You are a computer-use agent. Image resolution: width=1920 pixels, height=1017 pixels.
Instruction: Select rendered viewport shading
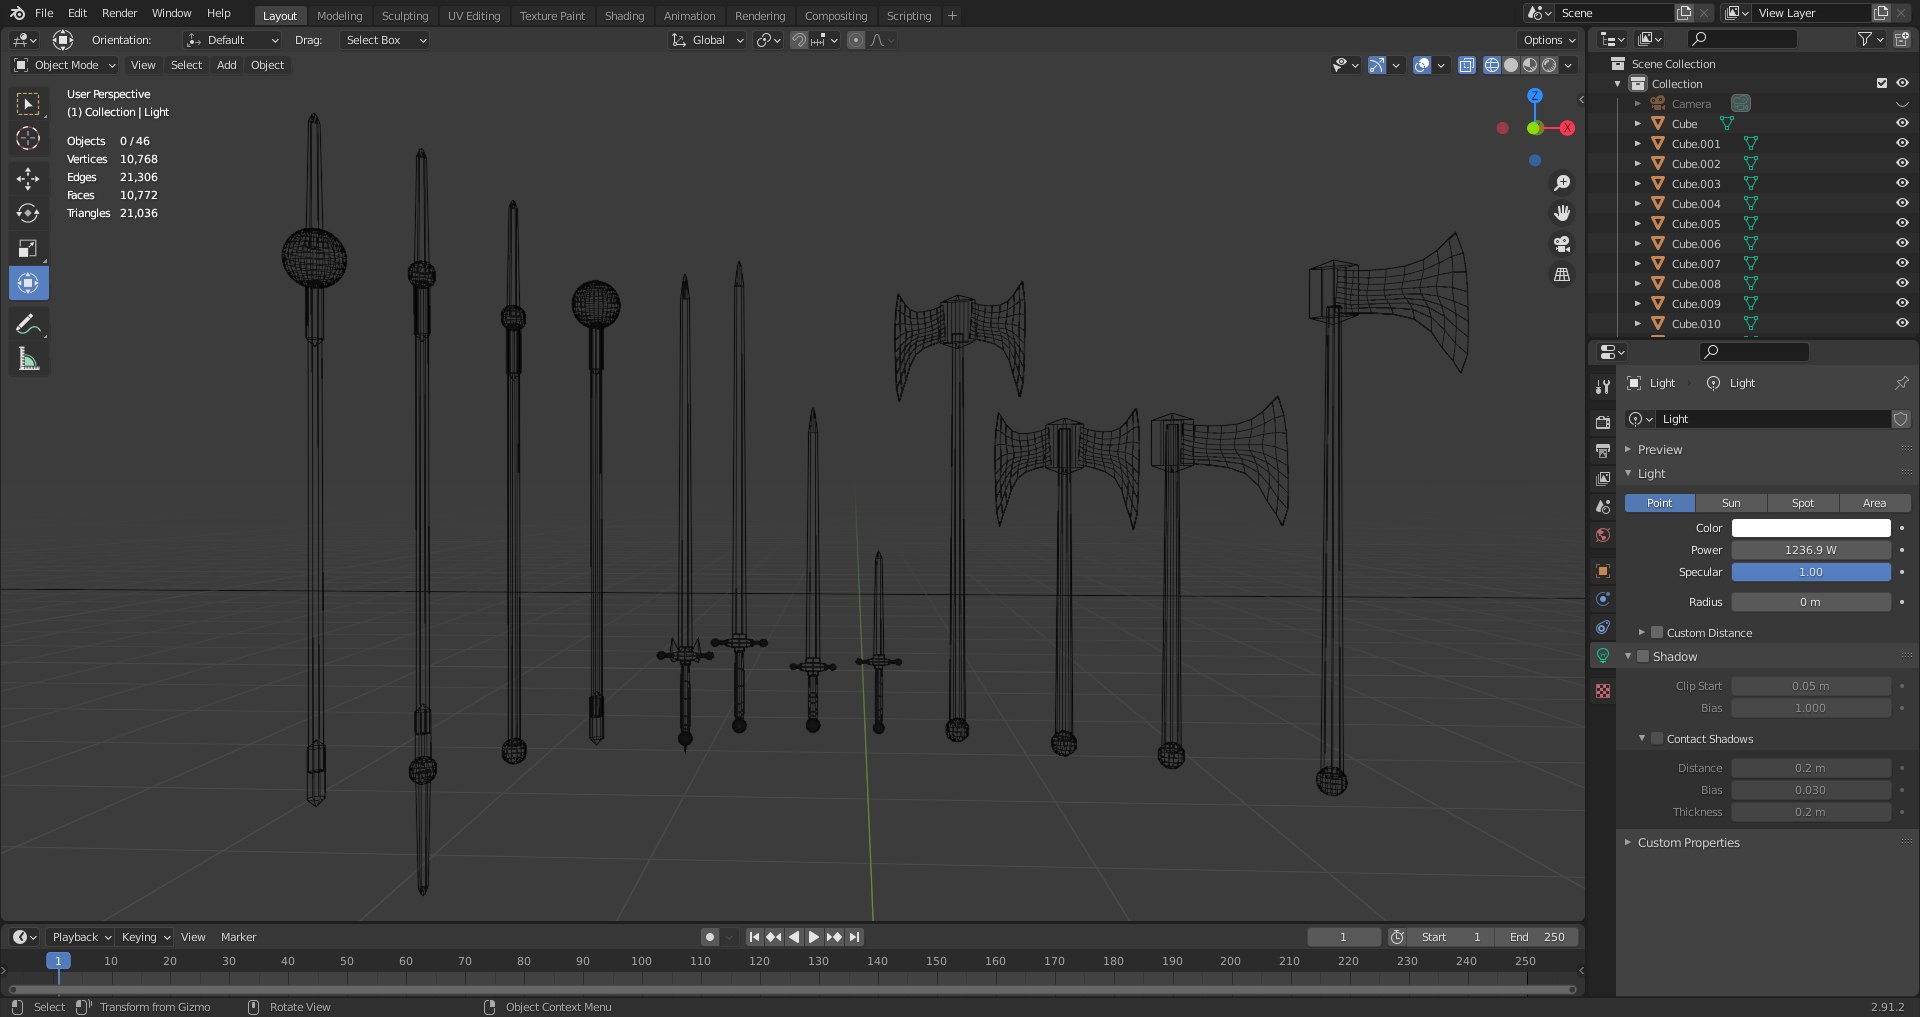click(x=1549, y=65)
